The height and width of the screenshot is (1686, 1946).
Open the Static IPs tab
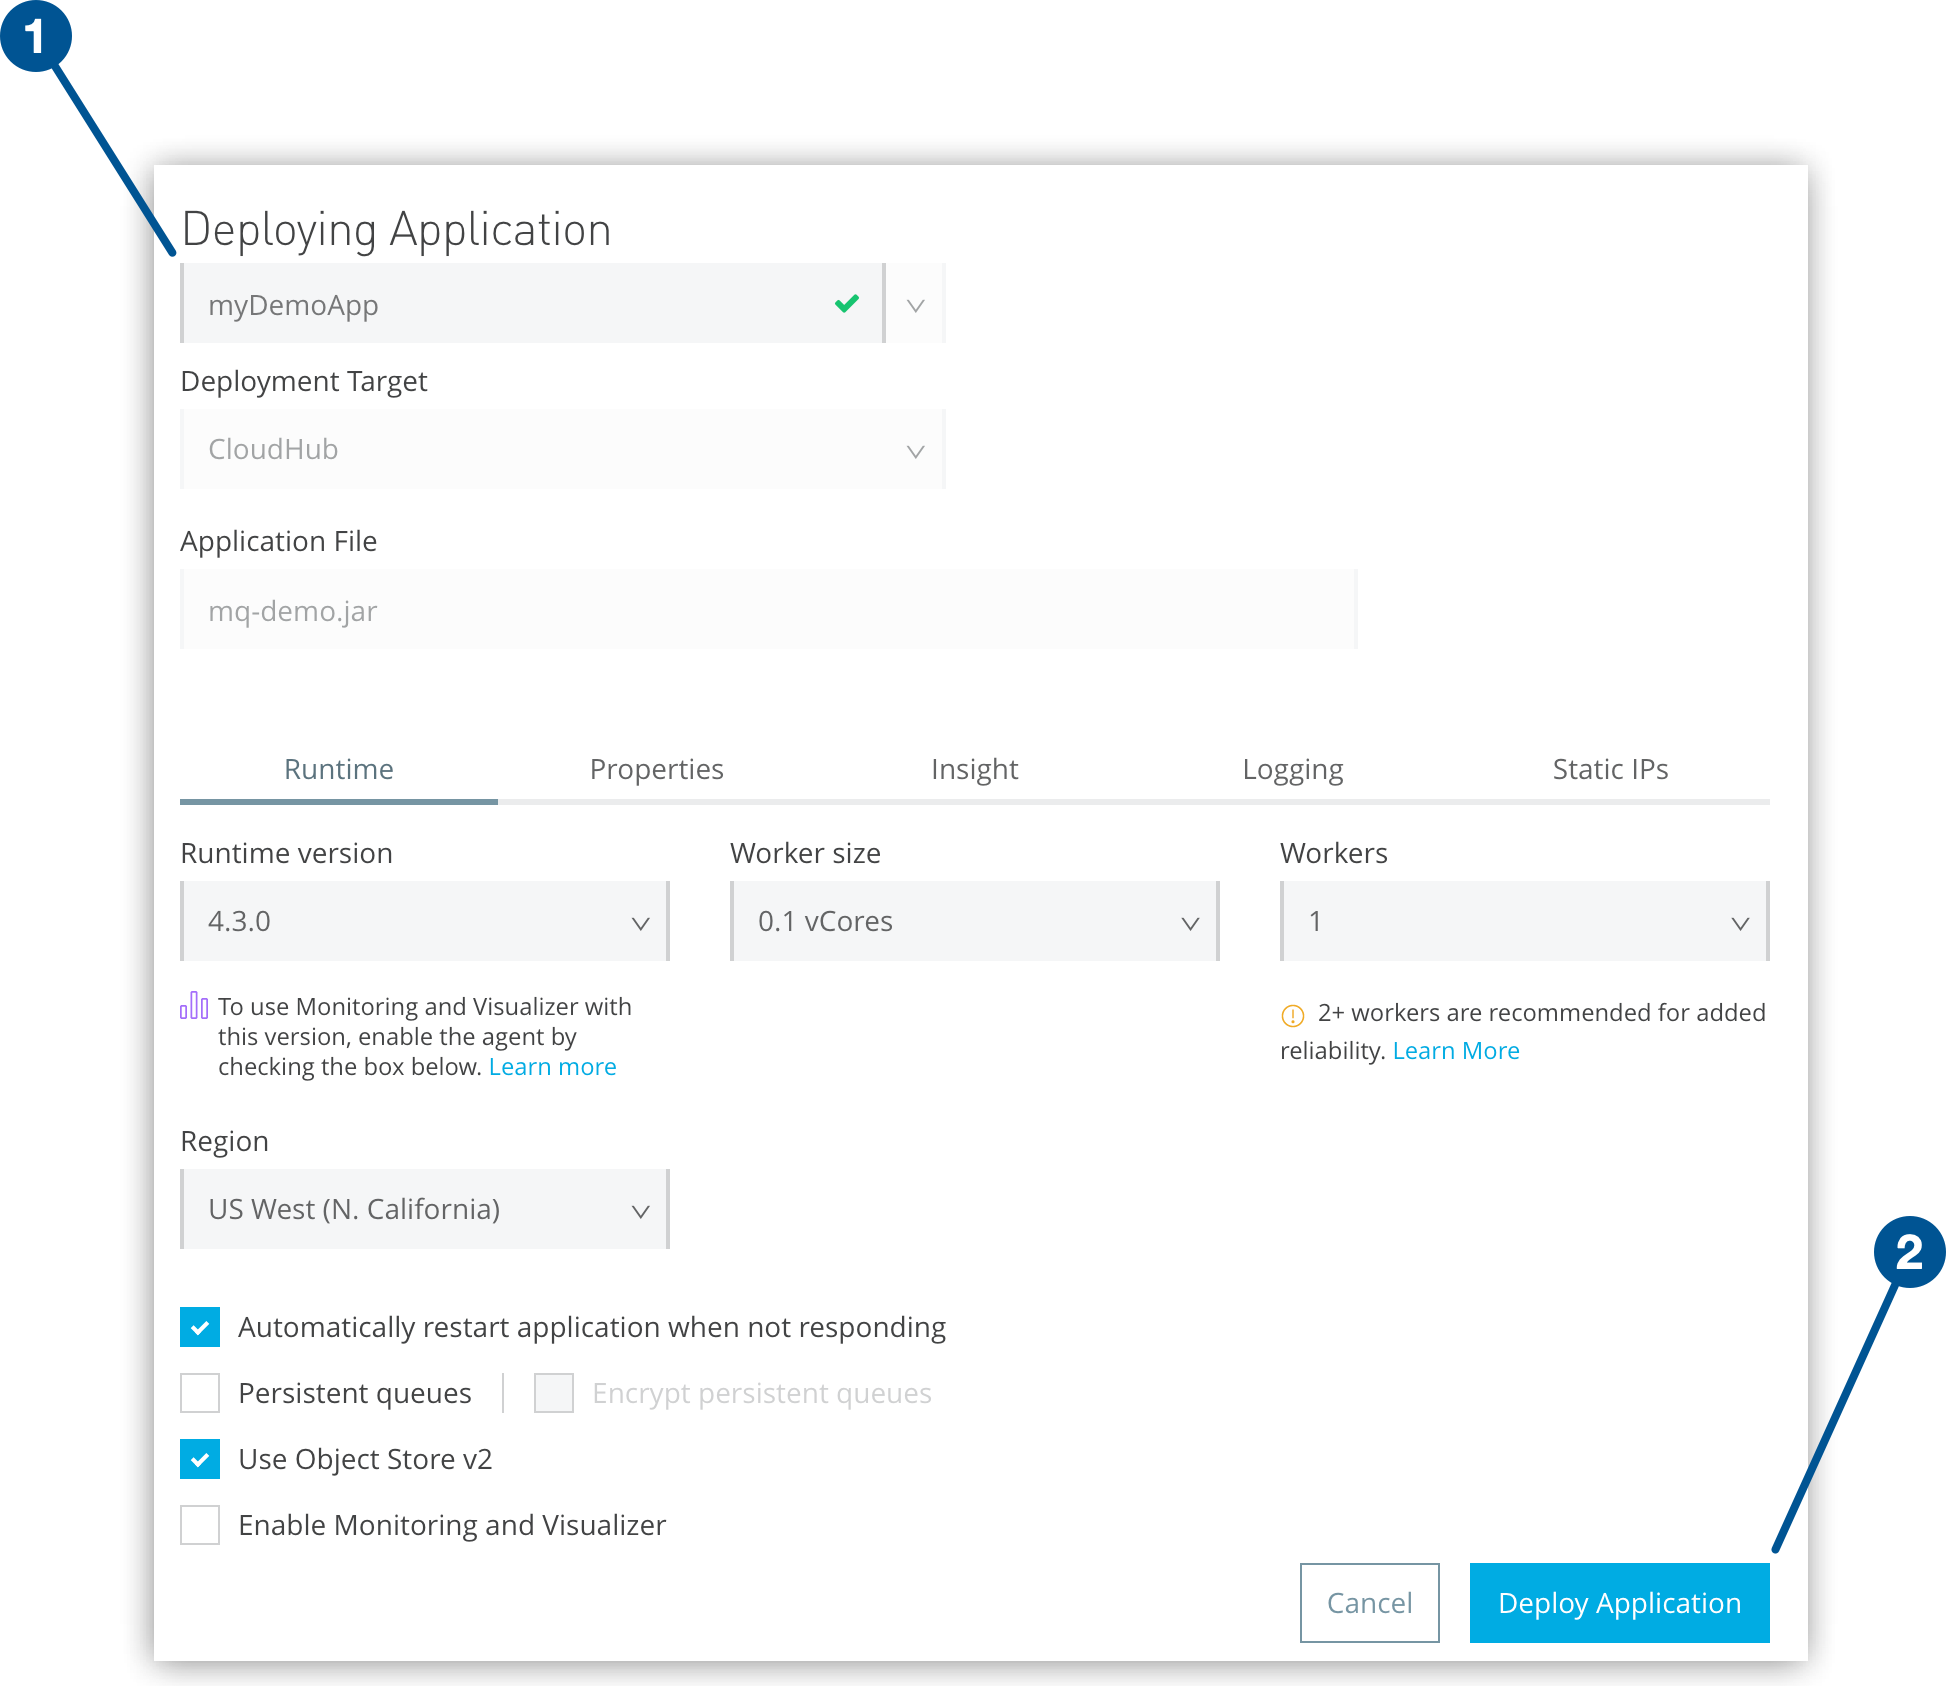click(x=1610, y=769)
